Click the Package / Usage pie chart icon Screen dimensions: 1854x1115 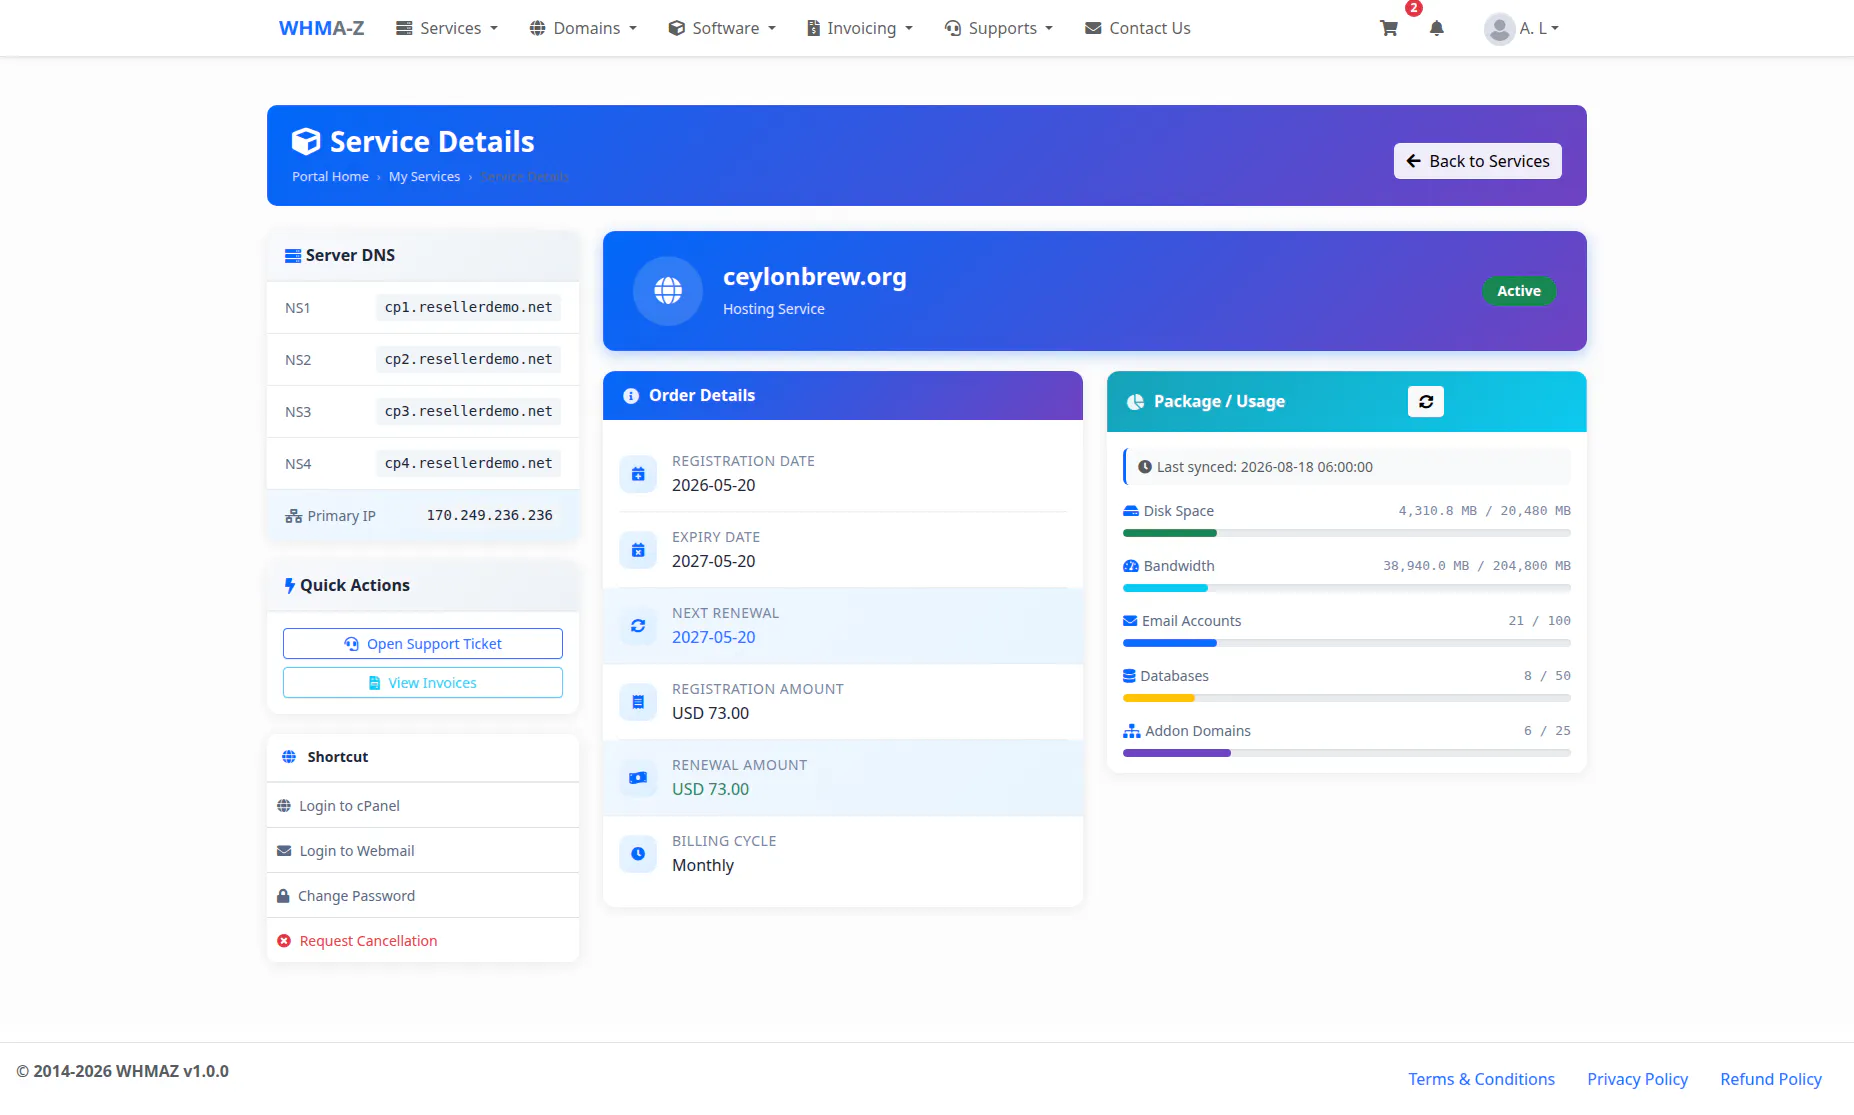[x=1135, y=402]
